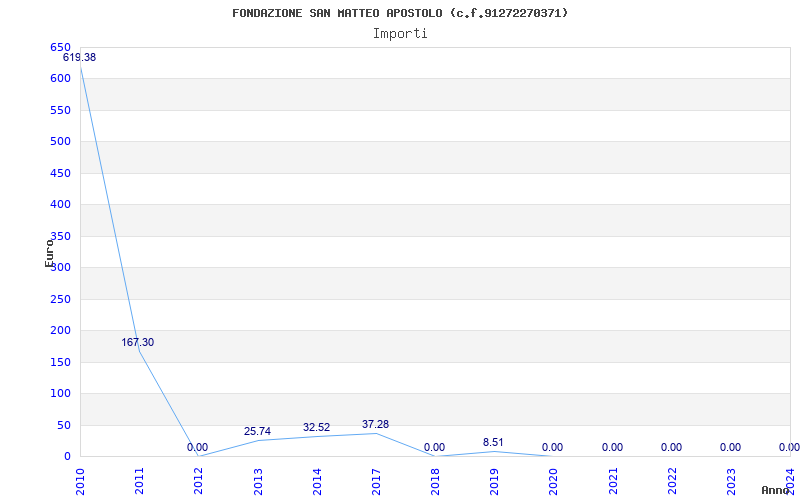Screen dimensions: 800x500
Task: Click the Importi subtitle
Action: [400, 33]
